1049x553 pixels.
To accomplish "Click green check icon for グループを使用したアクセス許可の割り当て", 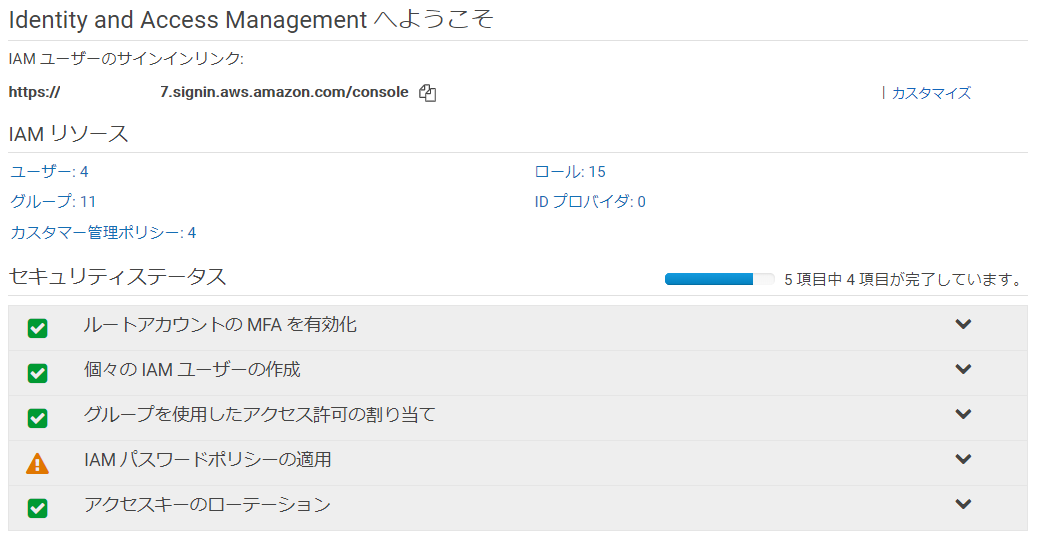I will click(x=37, y=418).
